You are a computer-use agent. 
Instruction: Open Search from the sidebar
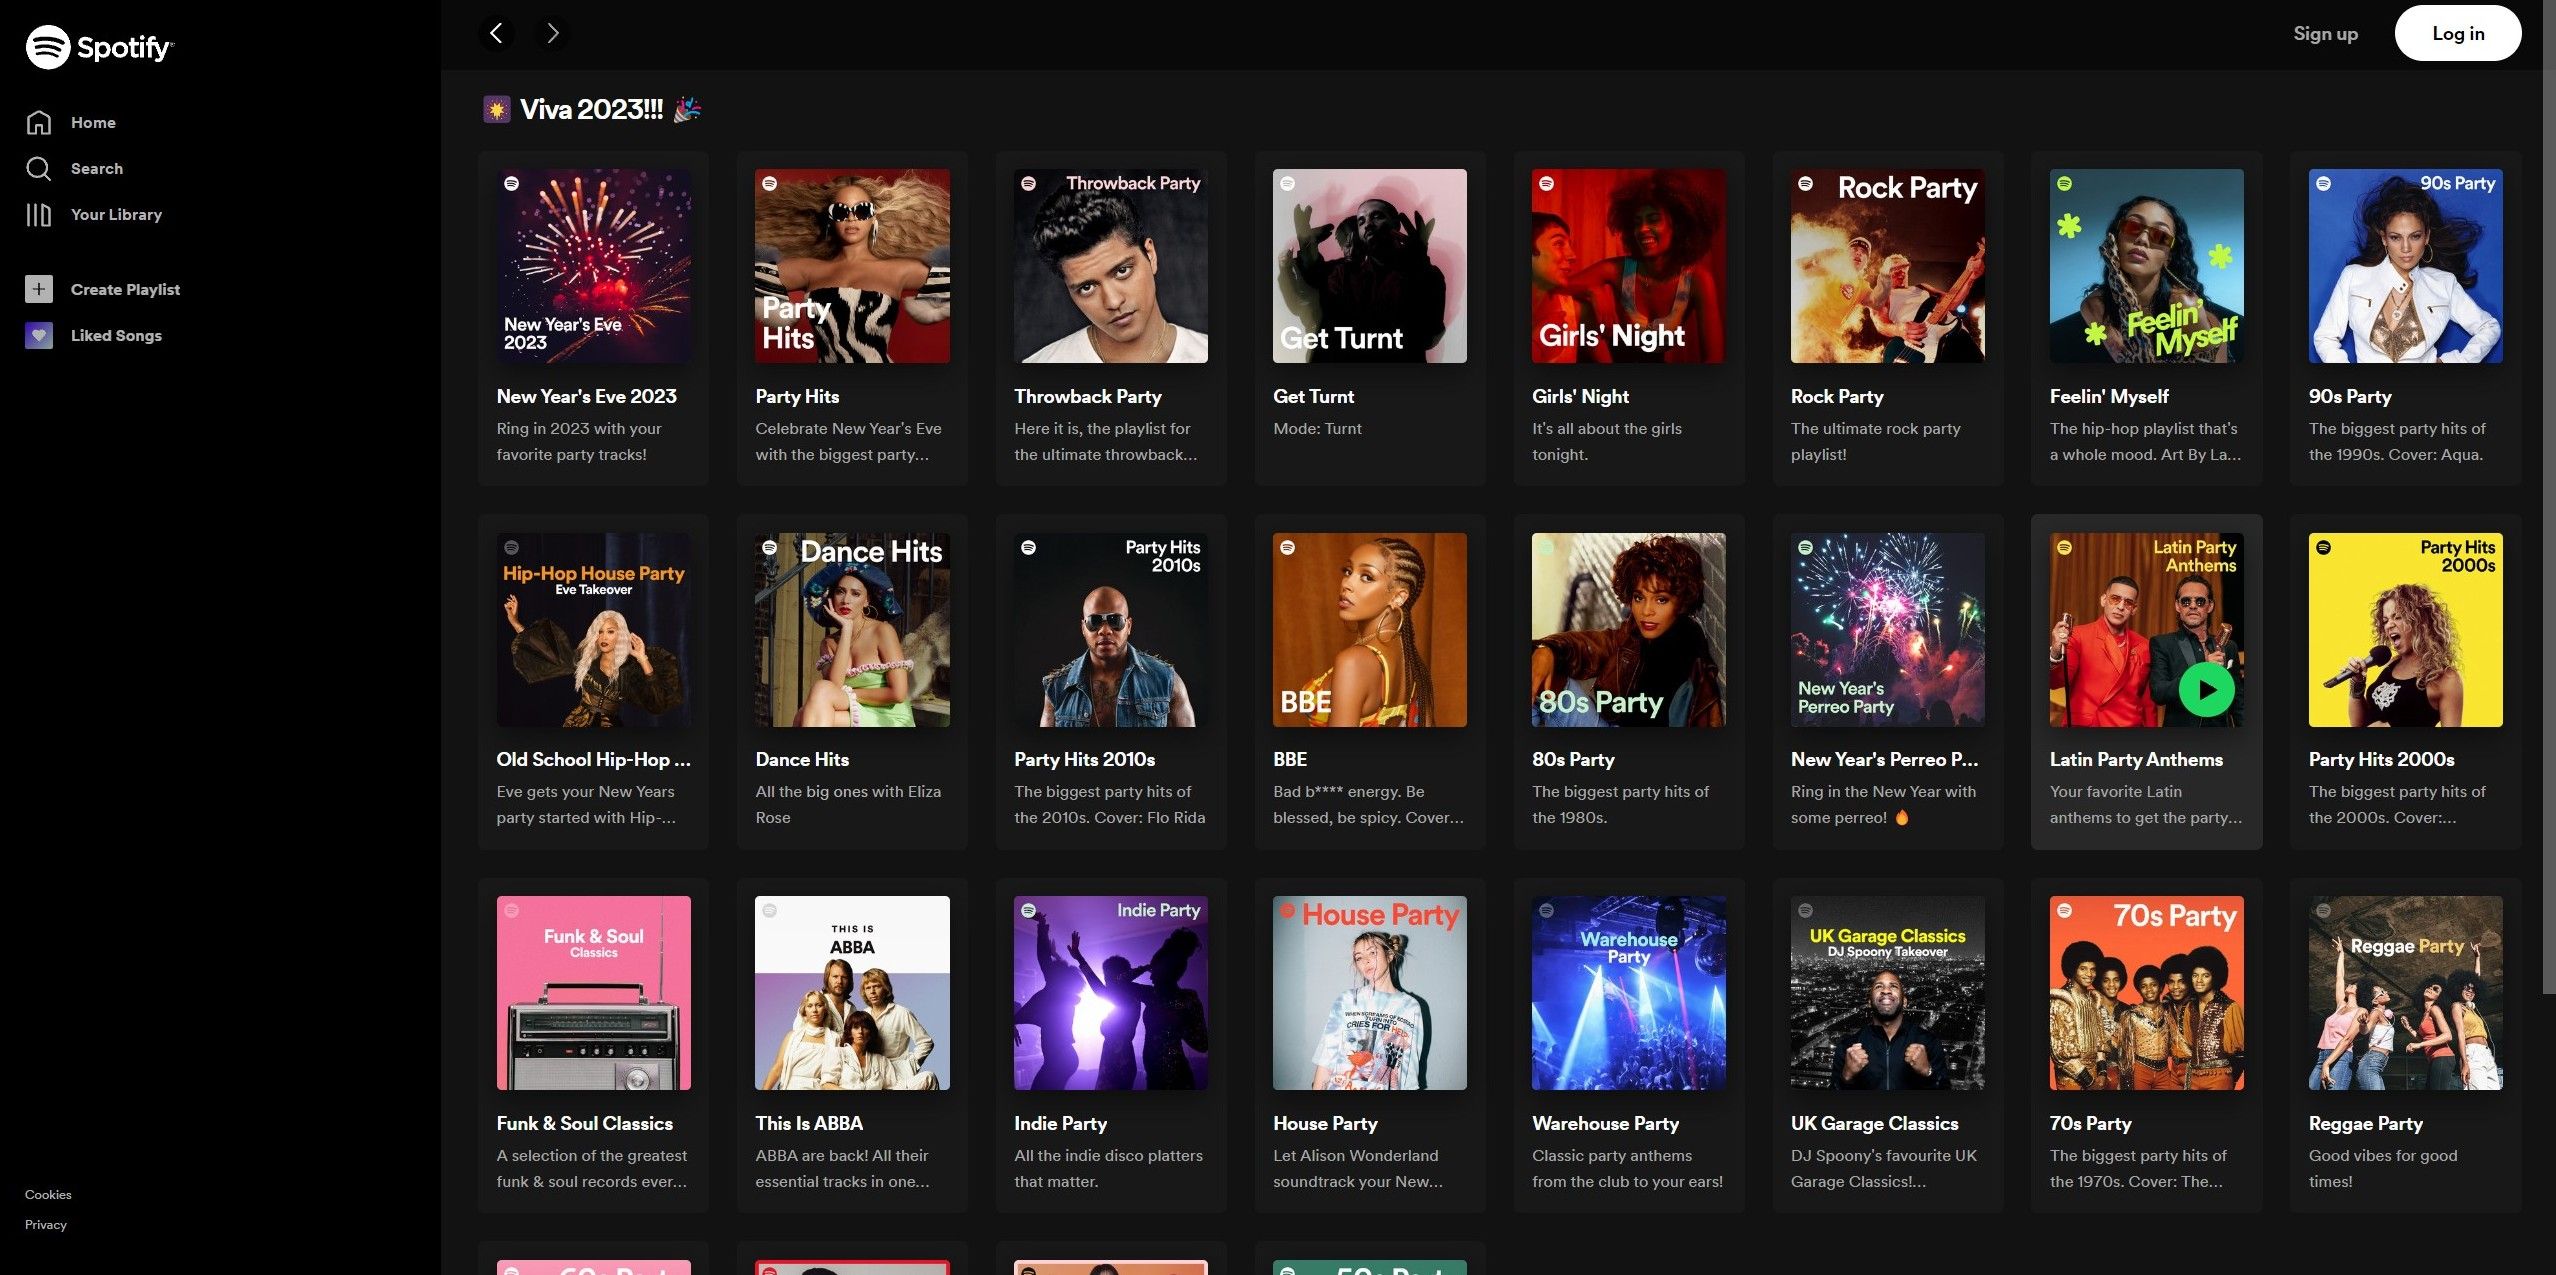tap(96, 168)
